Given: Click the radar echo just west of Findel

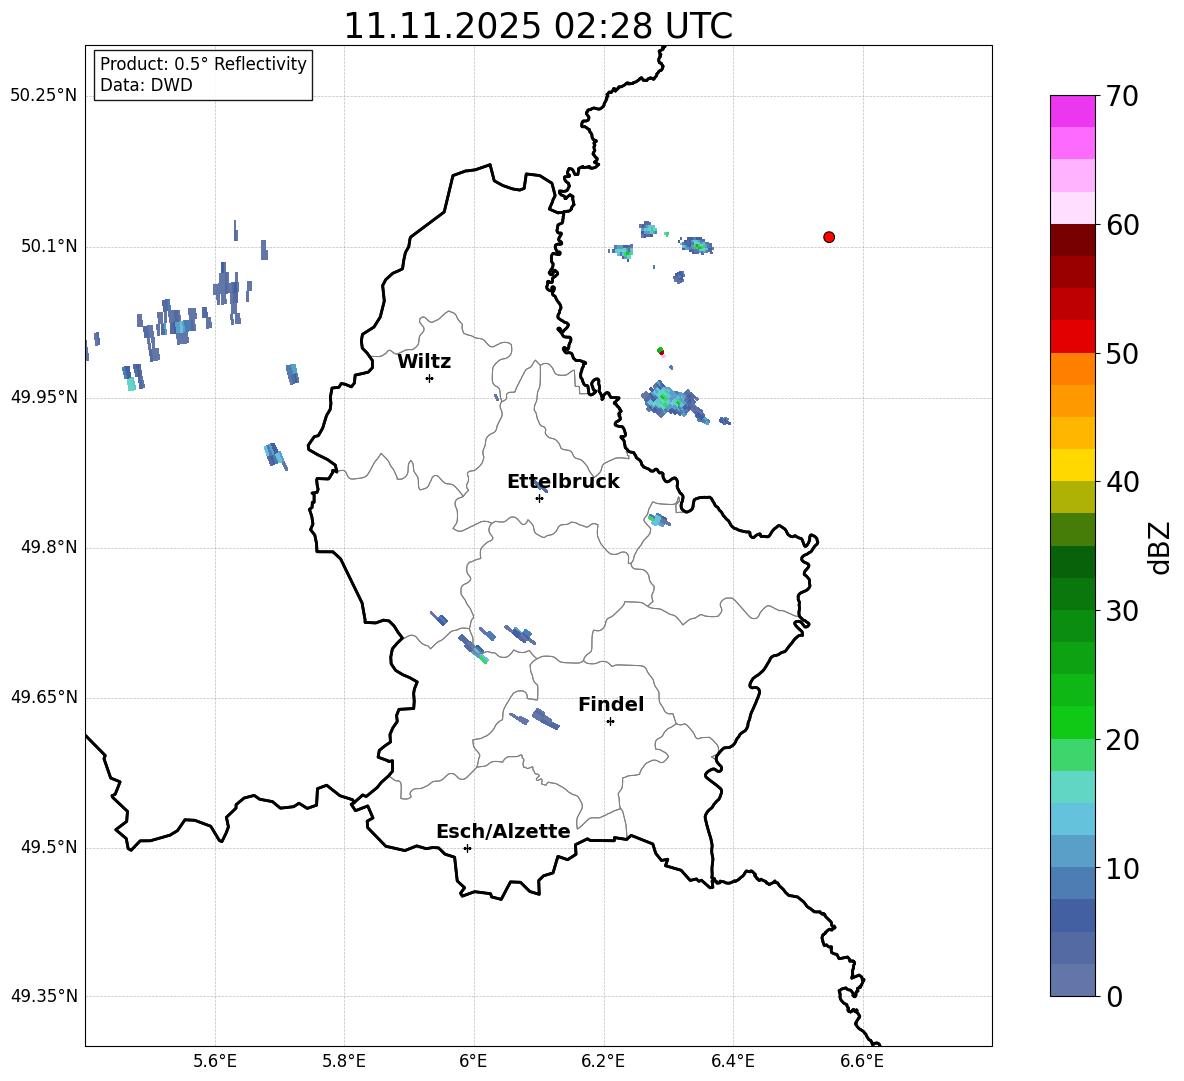Looking at the screenshot, I should [545, 719].
